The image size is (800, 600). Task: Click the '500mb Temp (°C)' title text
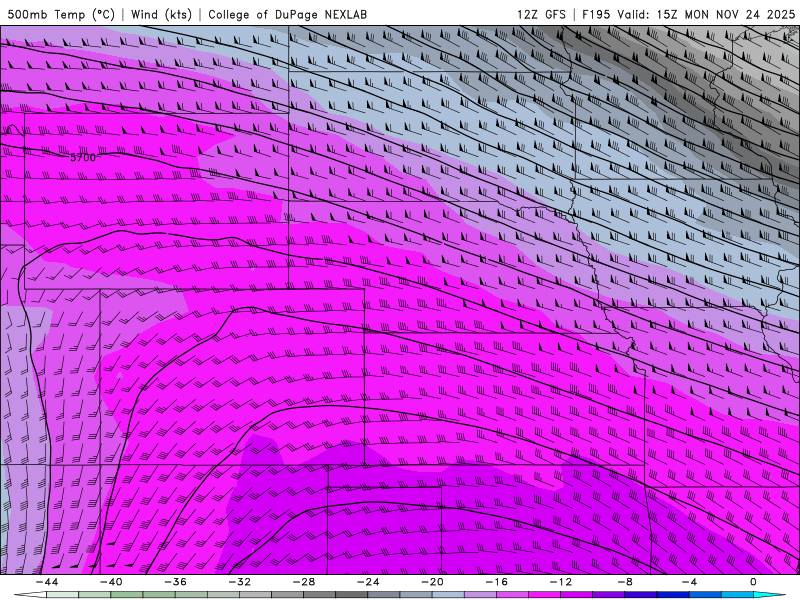[x=61, y=14]
